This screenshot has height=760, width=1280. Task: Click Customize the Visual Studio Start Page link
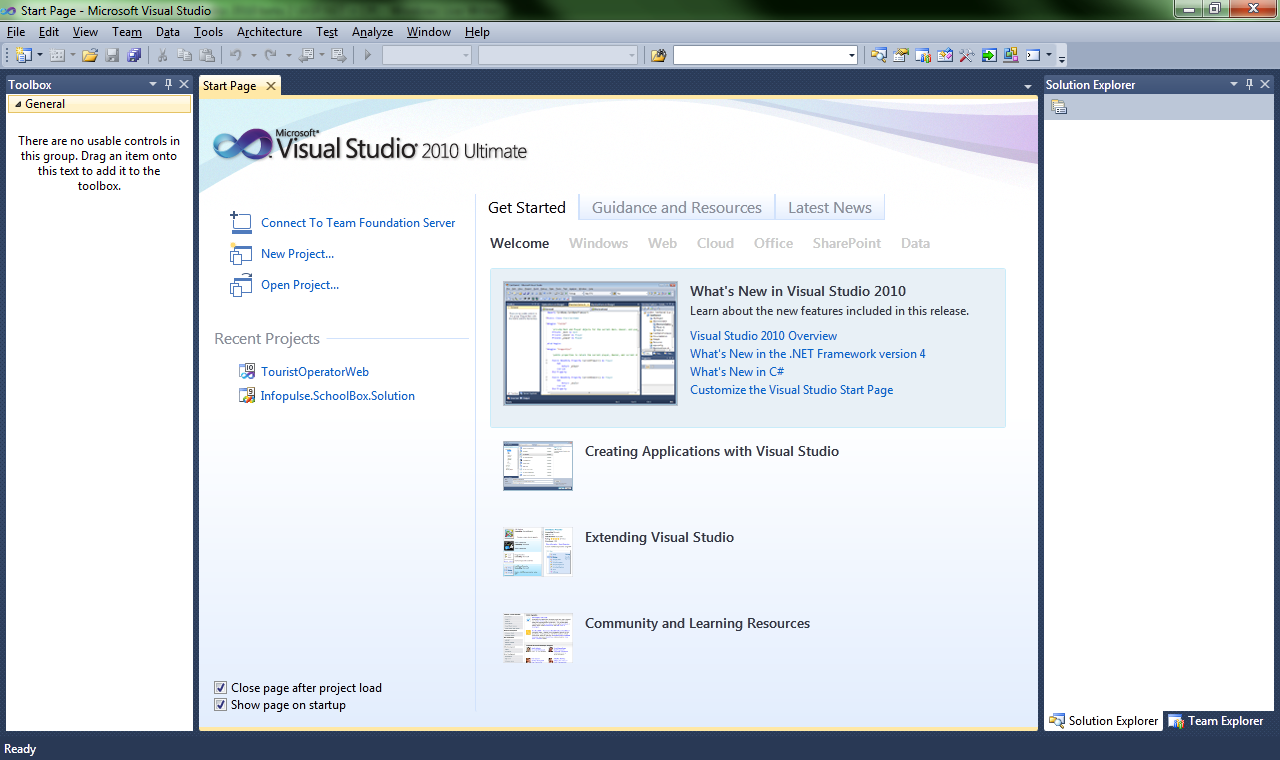[x=791, y=390]
